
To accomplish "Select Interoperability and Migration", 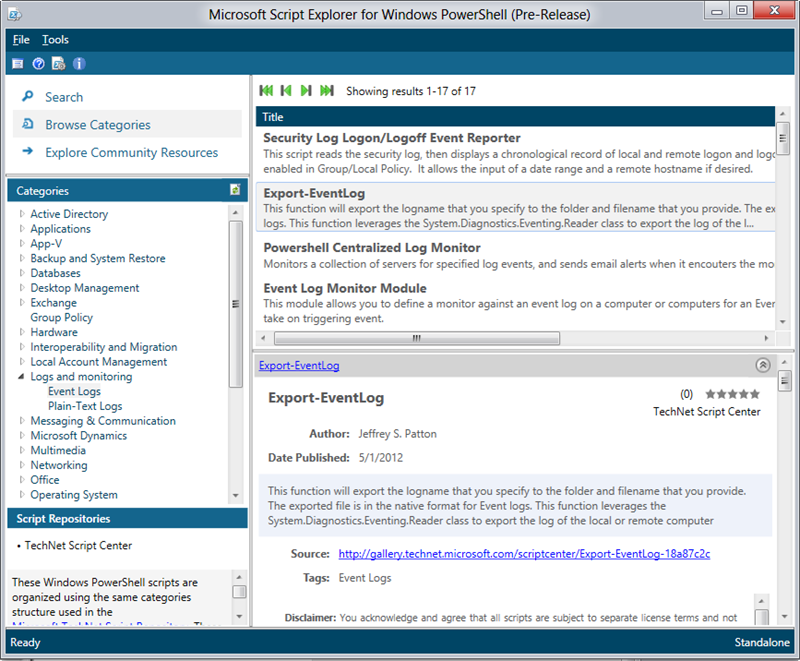I will click(x=104, y=347).
